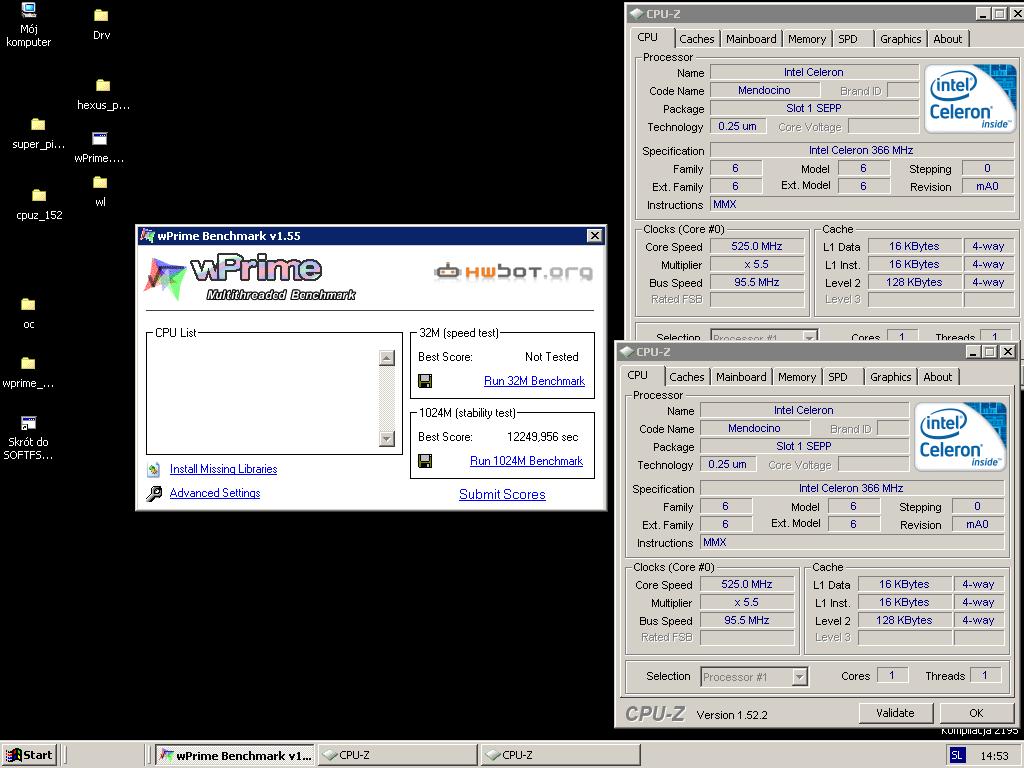Open the Install Missing Libraries link
This screenshot has height=768, width=1024.
[223, 469]
